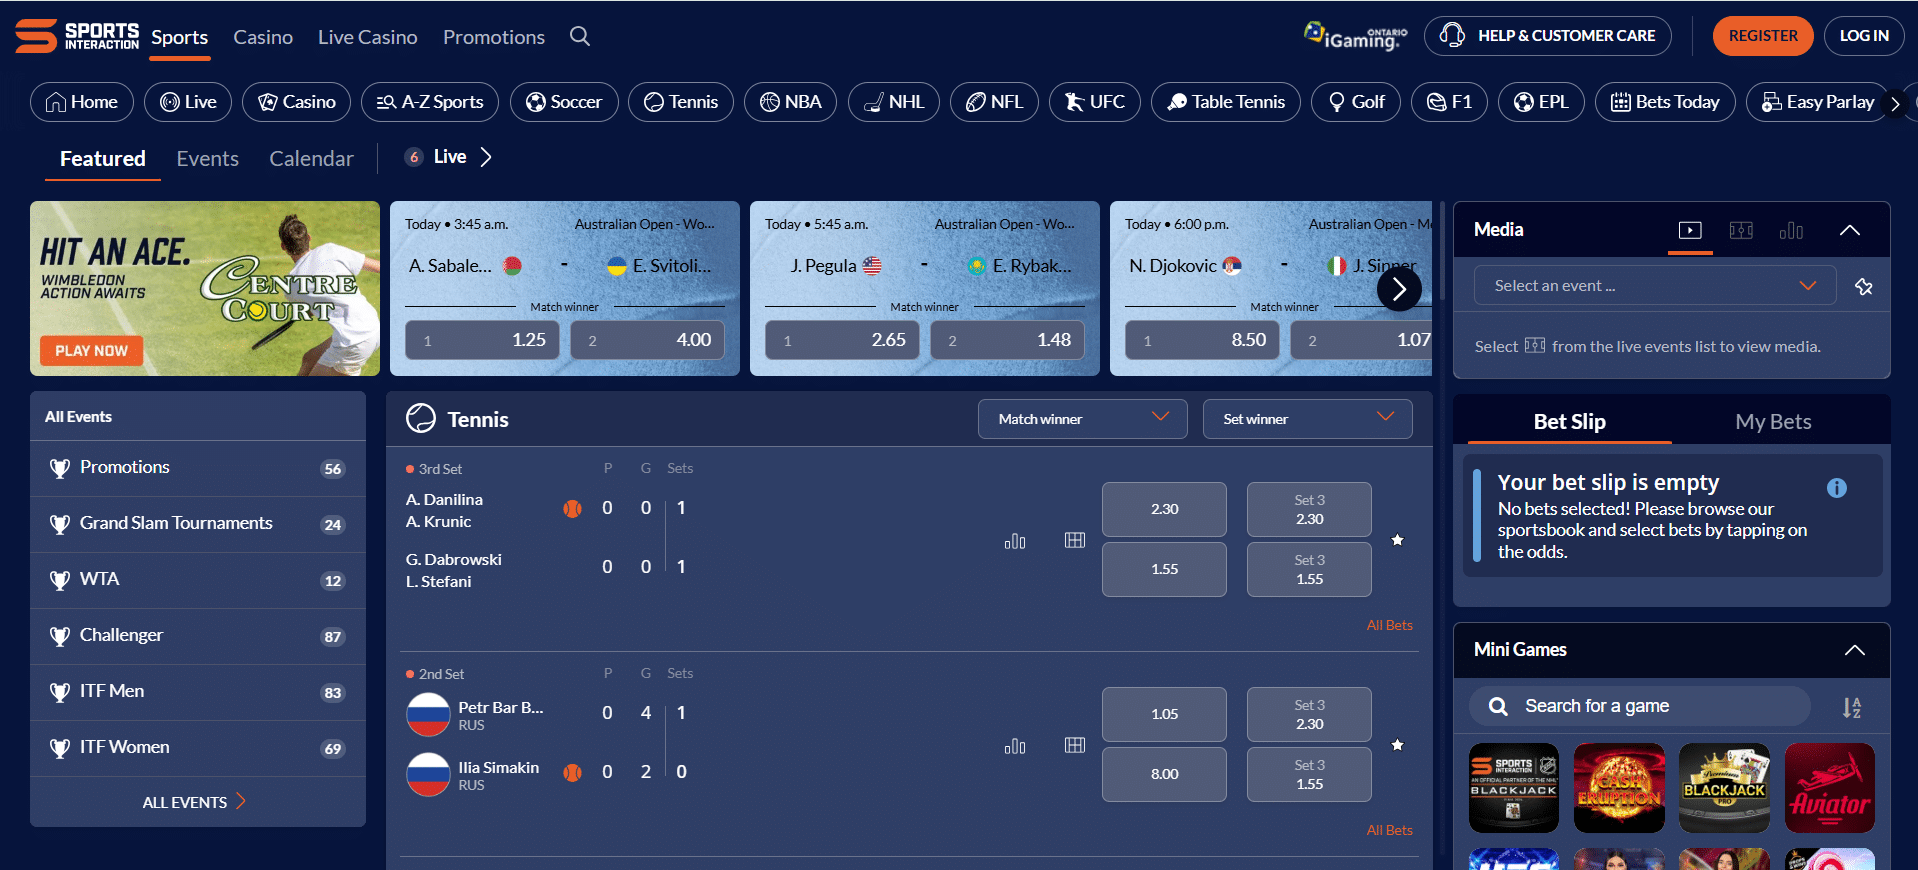Click the Search for a game field

1640,706
